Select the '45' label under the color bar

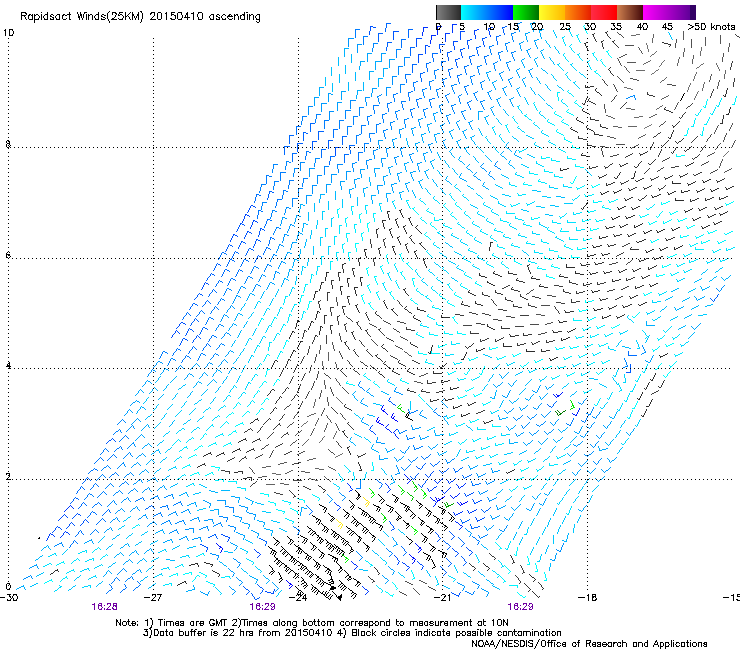pos(667,27)
